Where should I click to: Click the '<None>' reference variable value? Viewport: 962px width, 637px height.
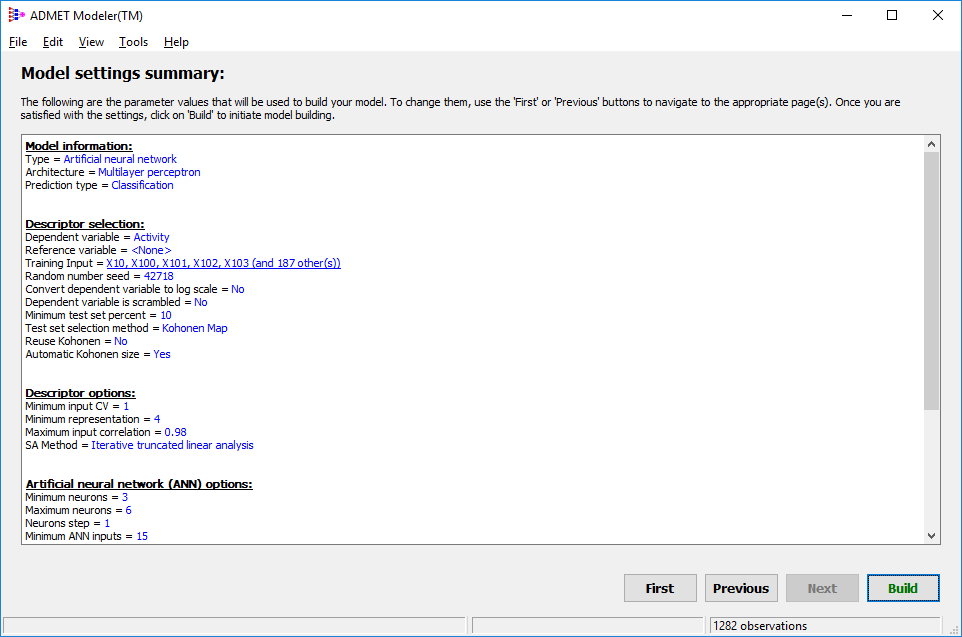(x=152, y=250)
